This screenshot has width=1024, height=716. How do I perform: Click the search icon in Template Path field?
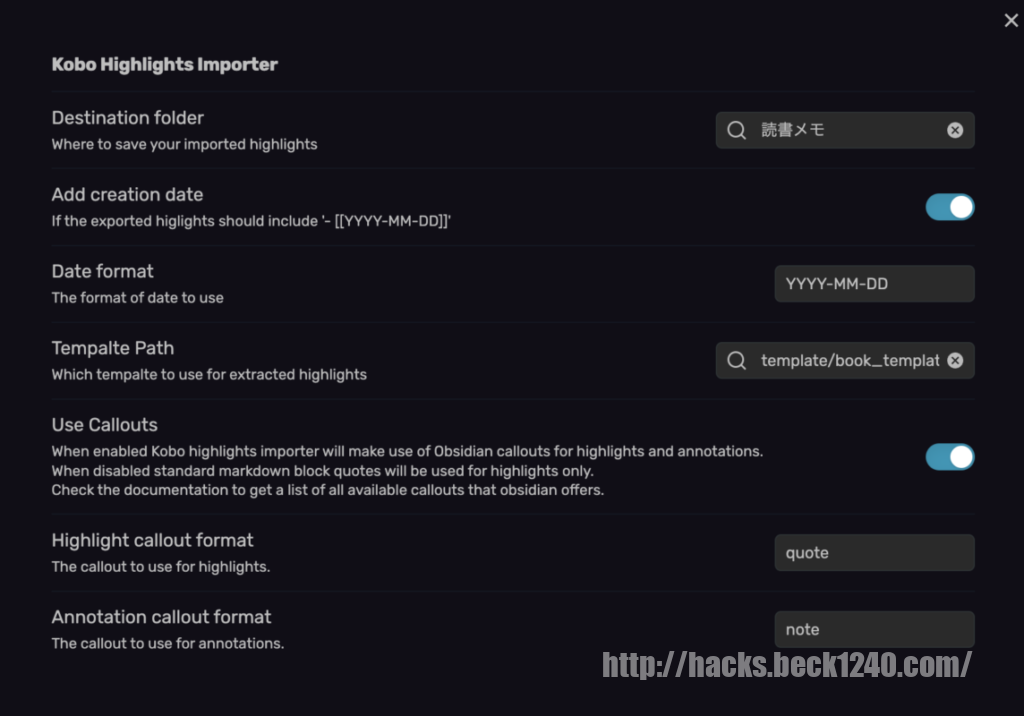pyautogui.click(x=736, y=360)
